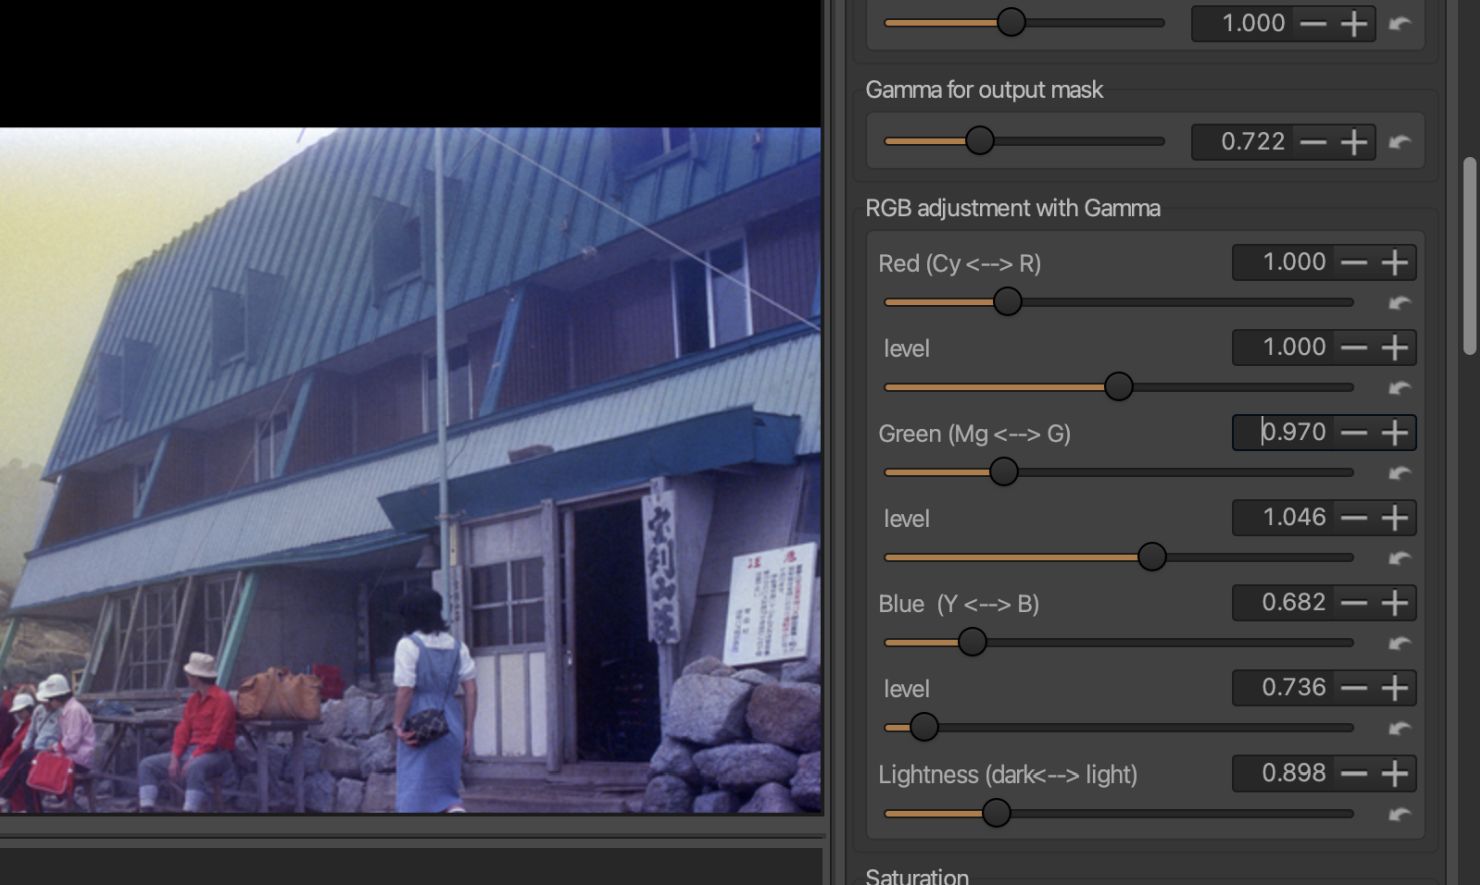Screen dimensions: 1480x885
Task: Increase Gamma for output mask value
Action: click(1354, 142)
